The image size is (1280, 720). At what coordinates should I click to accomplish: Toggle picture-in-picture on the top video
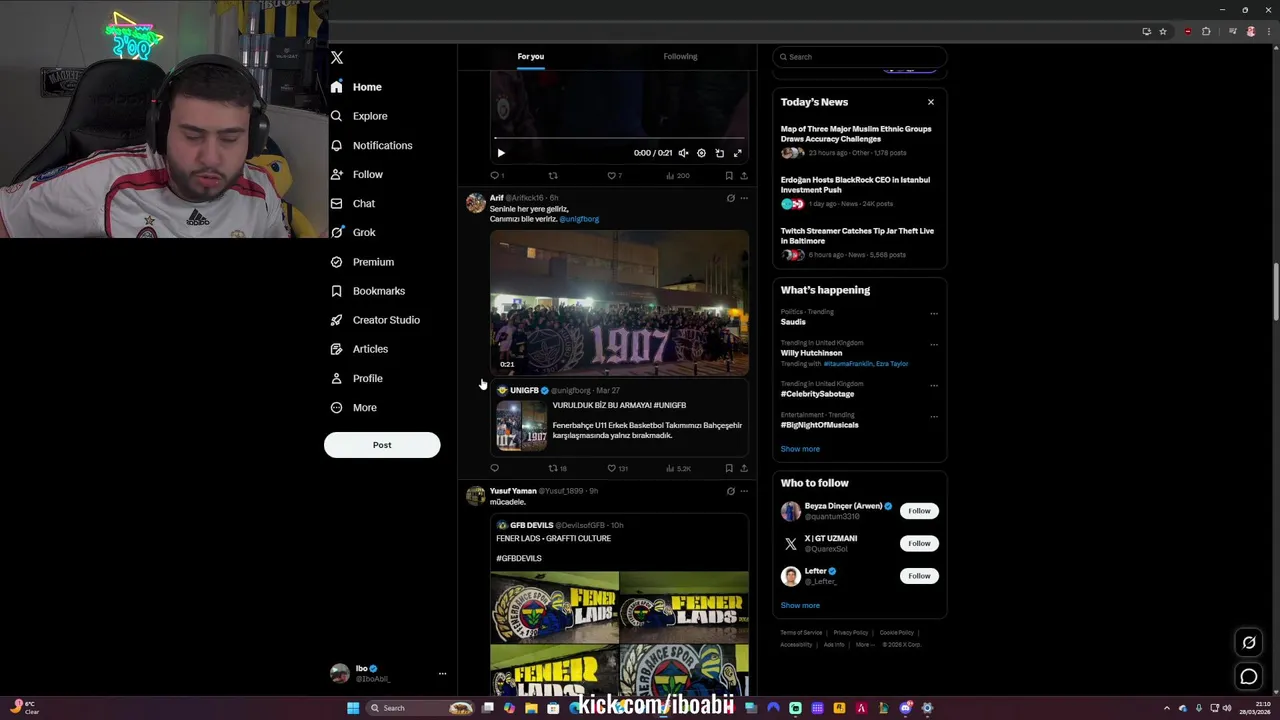719,153
